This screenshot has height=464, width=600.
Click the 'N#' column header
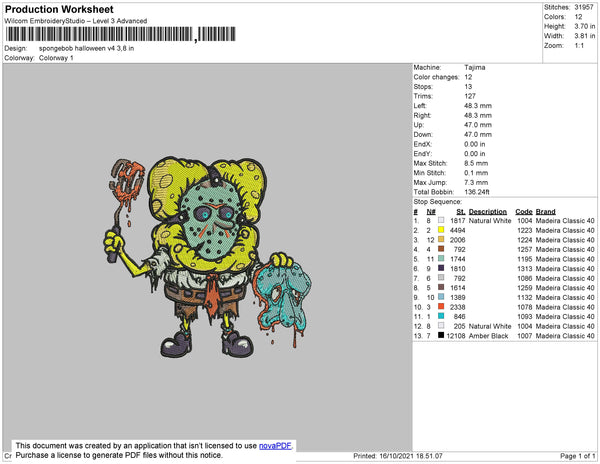coord(431,212)
